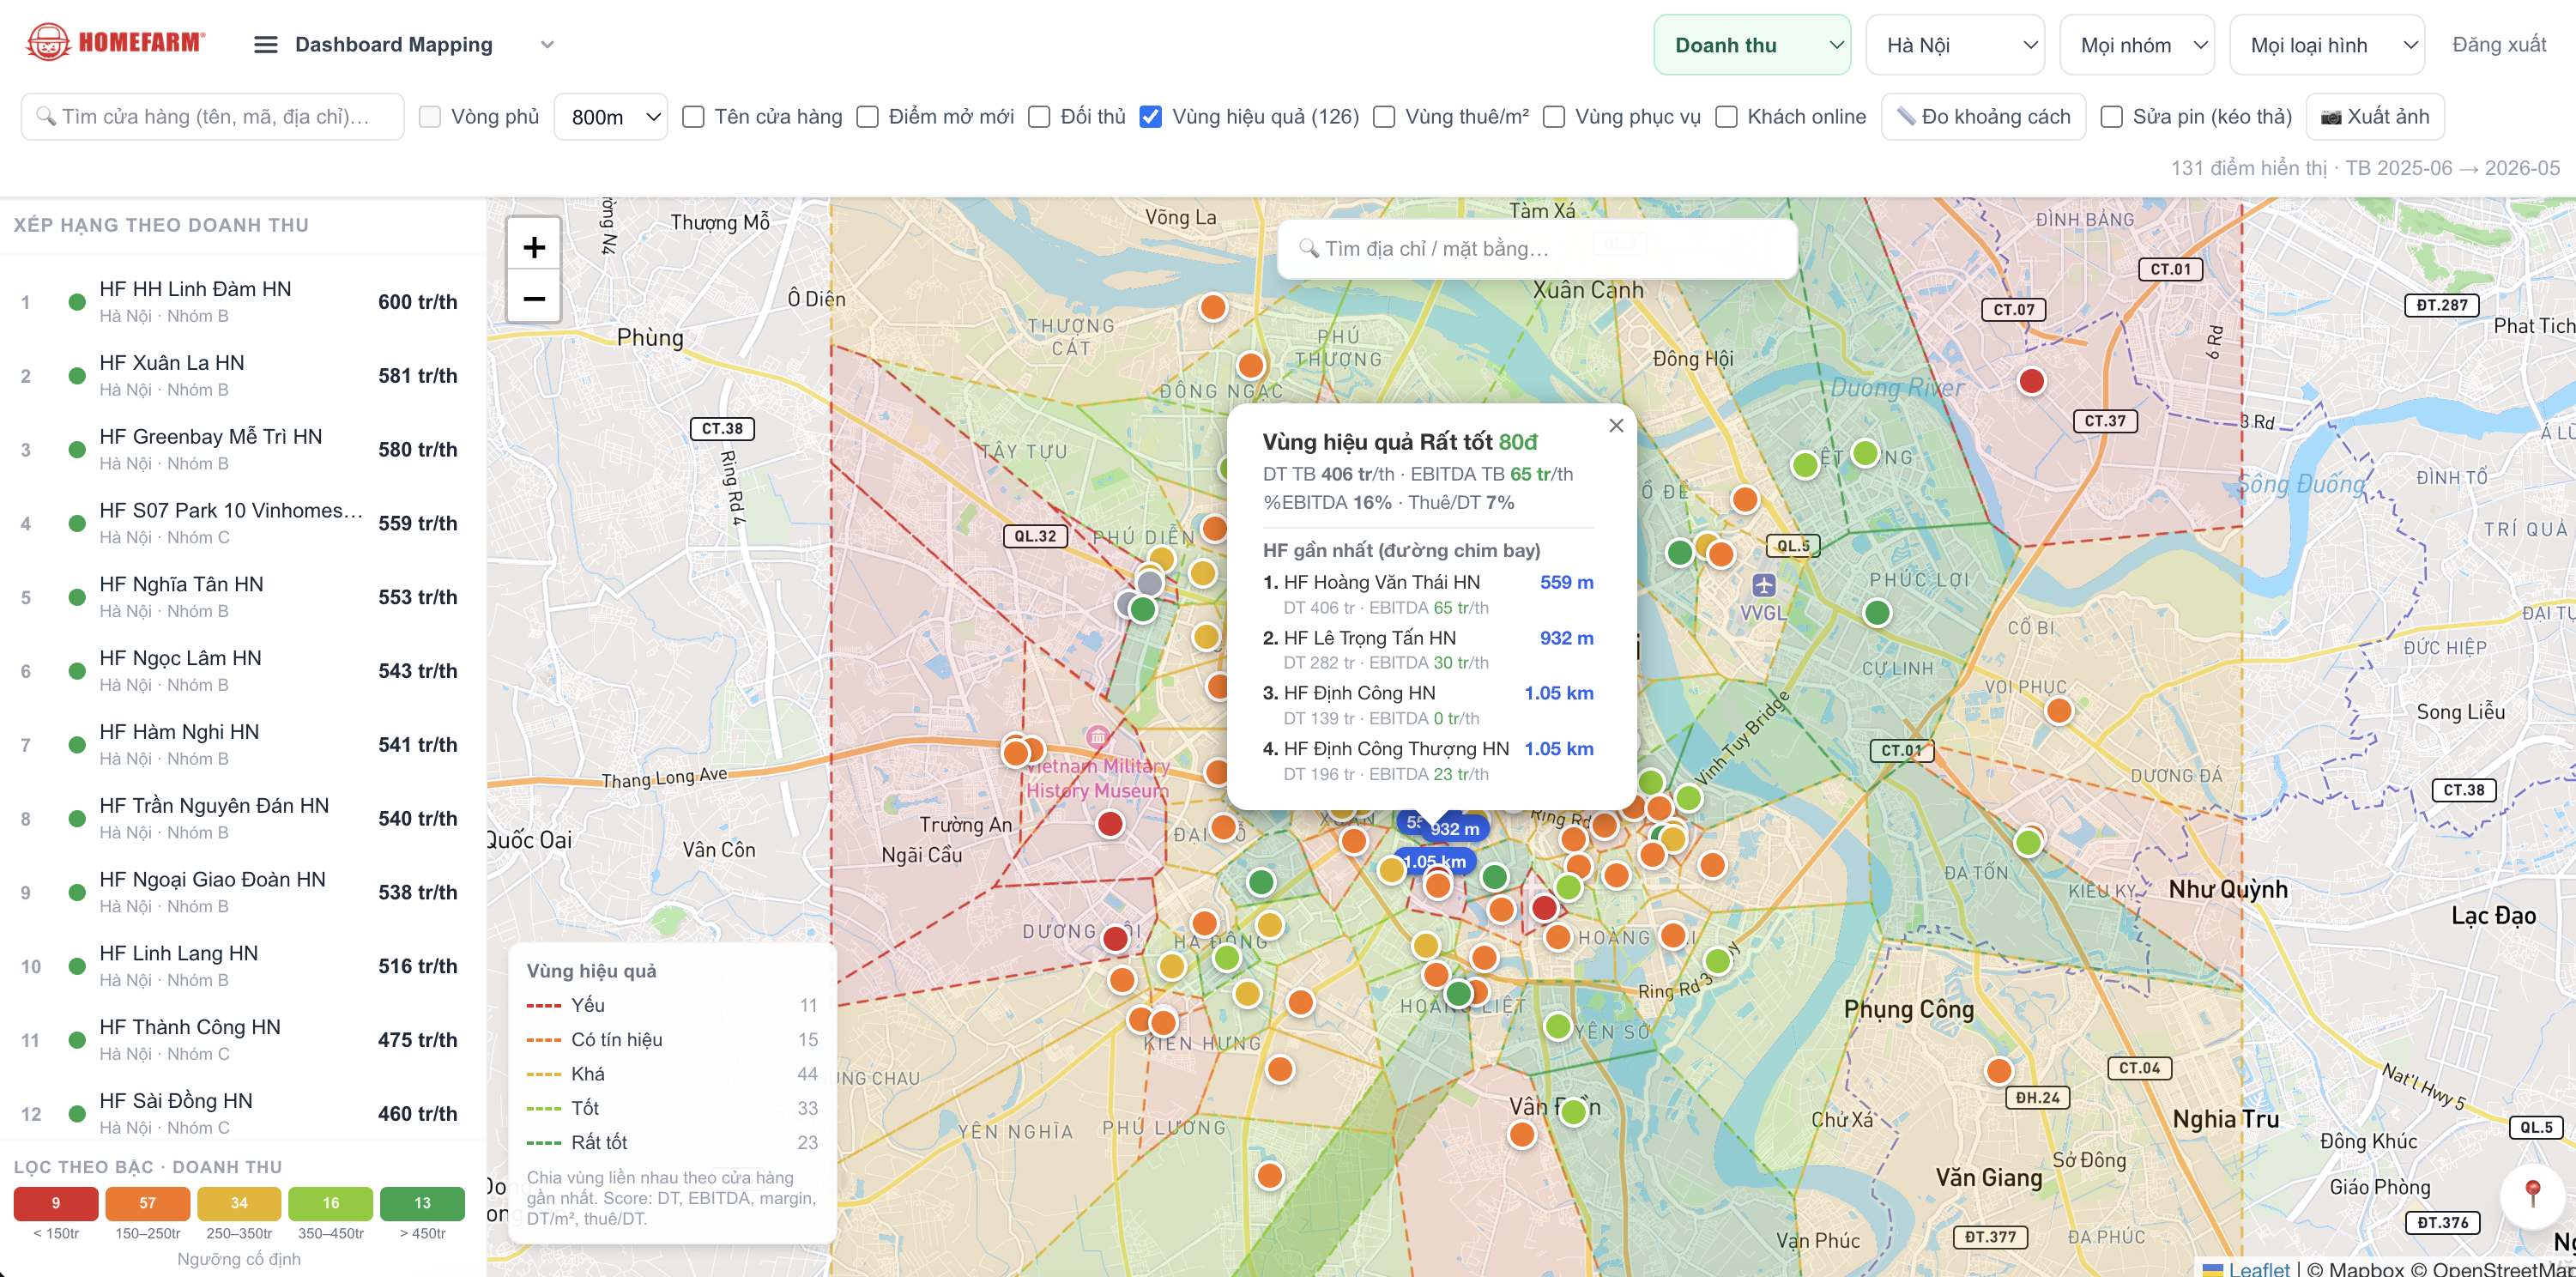Enable the Tên cửa hàng checkbox
This screenshot has width=2576, height=1277.
tap(693, 117)
